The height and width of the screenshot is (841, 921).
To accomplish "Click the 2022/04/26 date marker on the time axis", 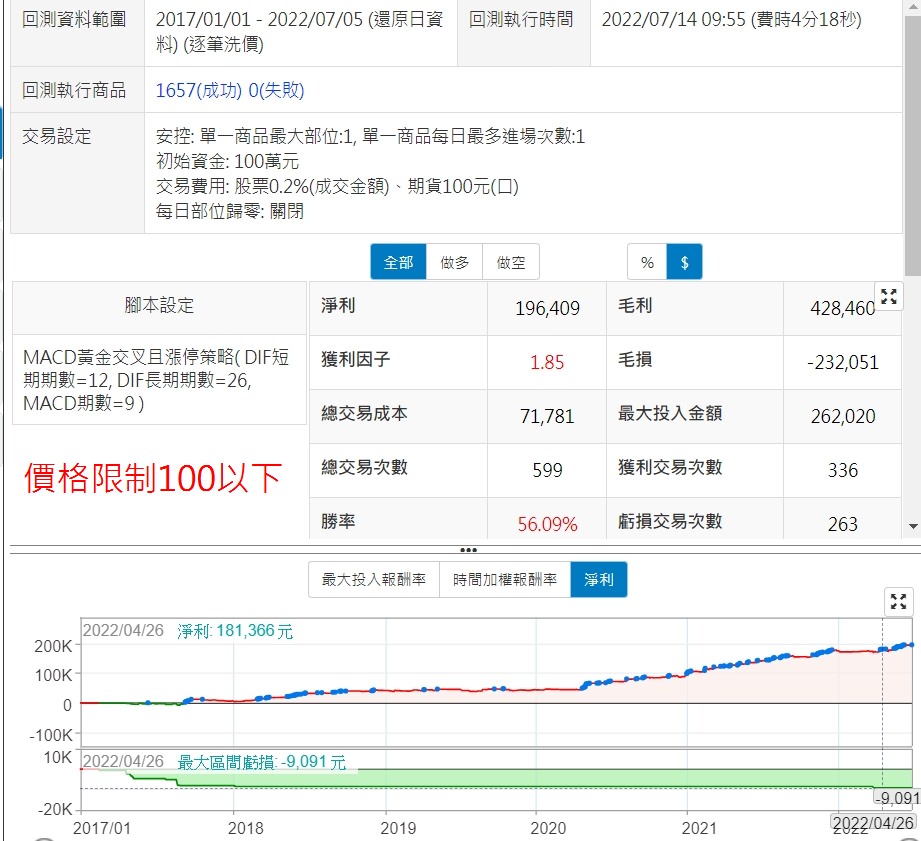I will [x=874, y=824].
